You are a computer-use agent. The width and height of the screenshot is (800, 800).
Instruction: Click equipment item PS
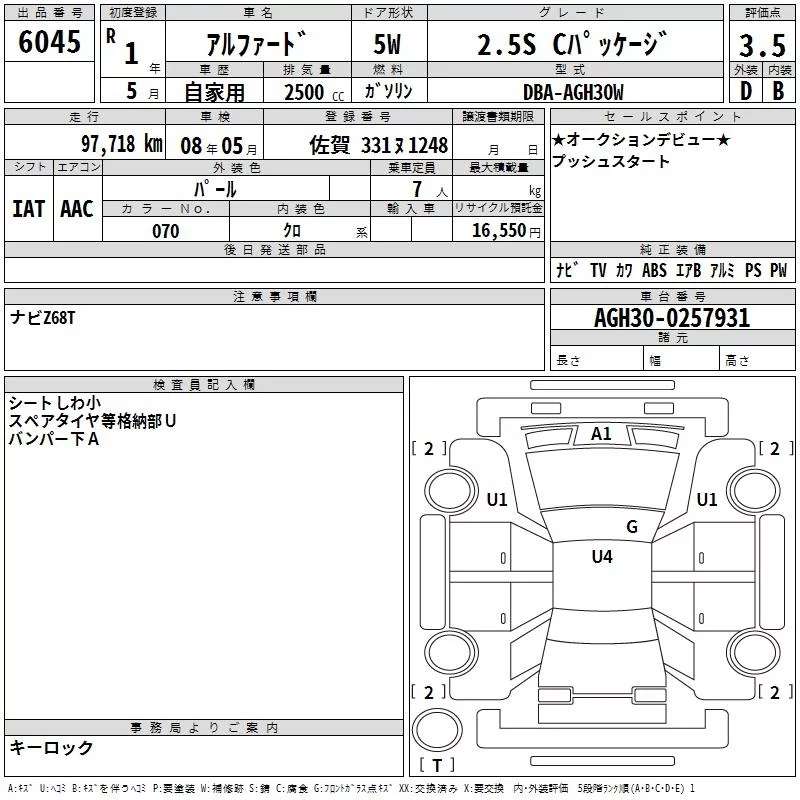[753, 270]
